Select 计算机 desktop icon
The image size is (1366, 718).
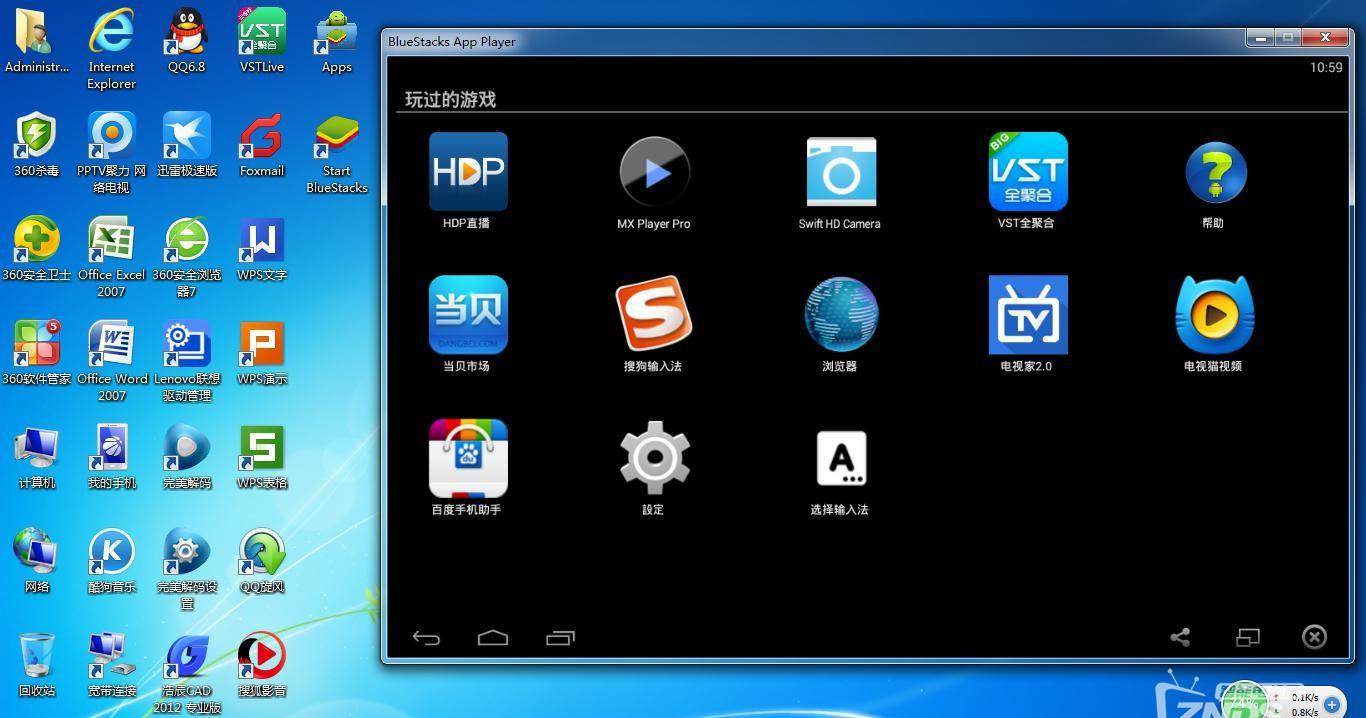coord(37,456)
